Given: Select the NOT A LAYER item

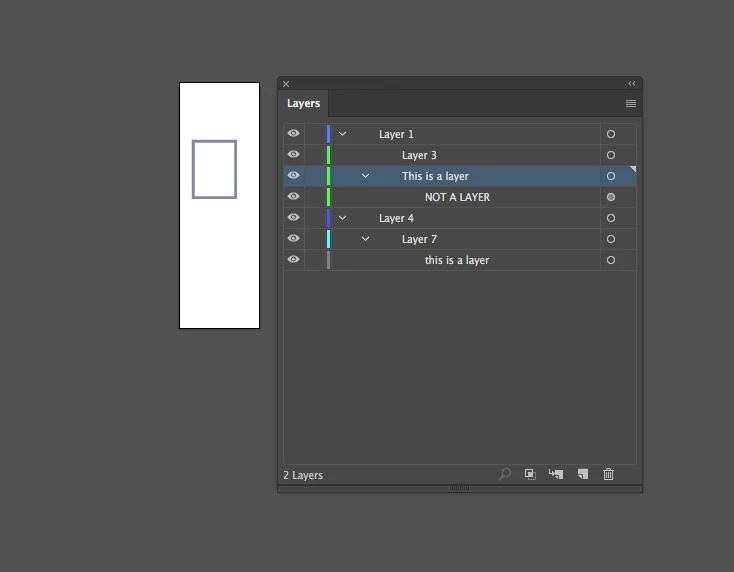Looking at the screenshot, I should pos(460,197).
